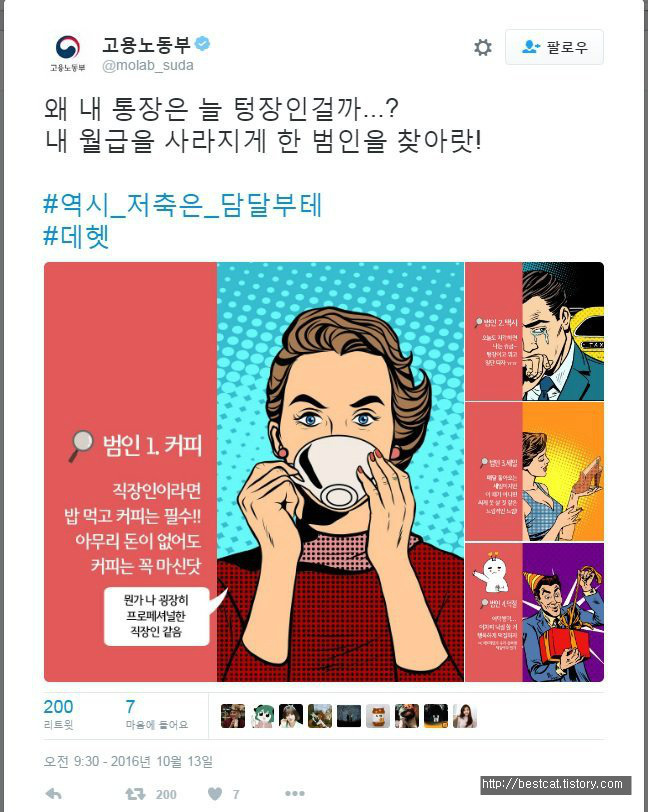Image resolution: width=648 pixels, height=812 pixels.
Task: Open the @molab_suda handle link
Action: coord(148,66)
